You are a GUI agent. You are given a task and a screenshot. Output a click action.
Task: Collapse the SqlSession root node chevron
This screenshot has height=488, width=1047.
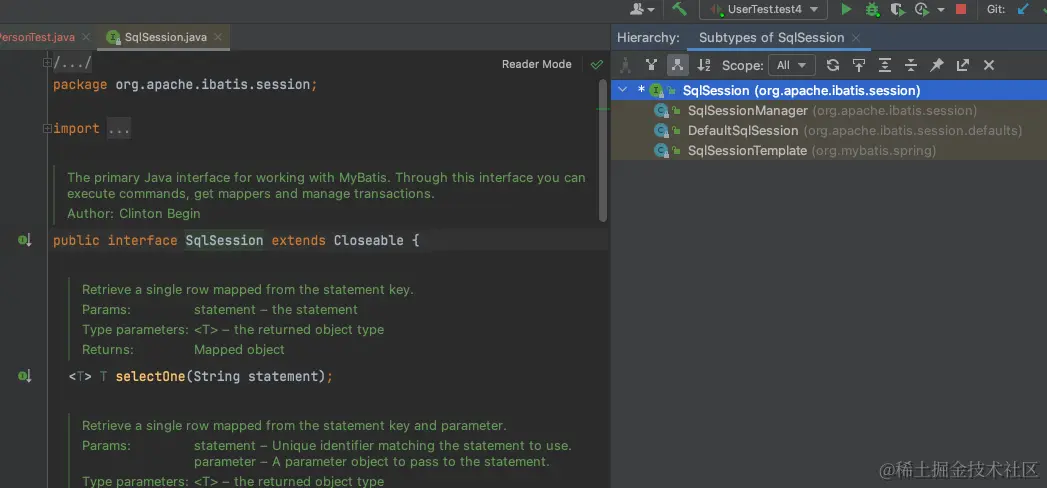pos(623,90)
